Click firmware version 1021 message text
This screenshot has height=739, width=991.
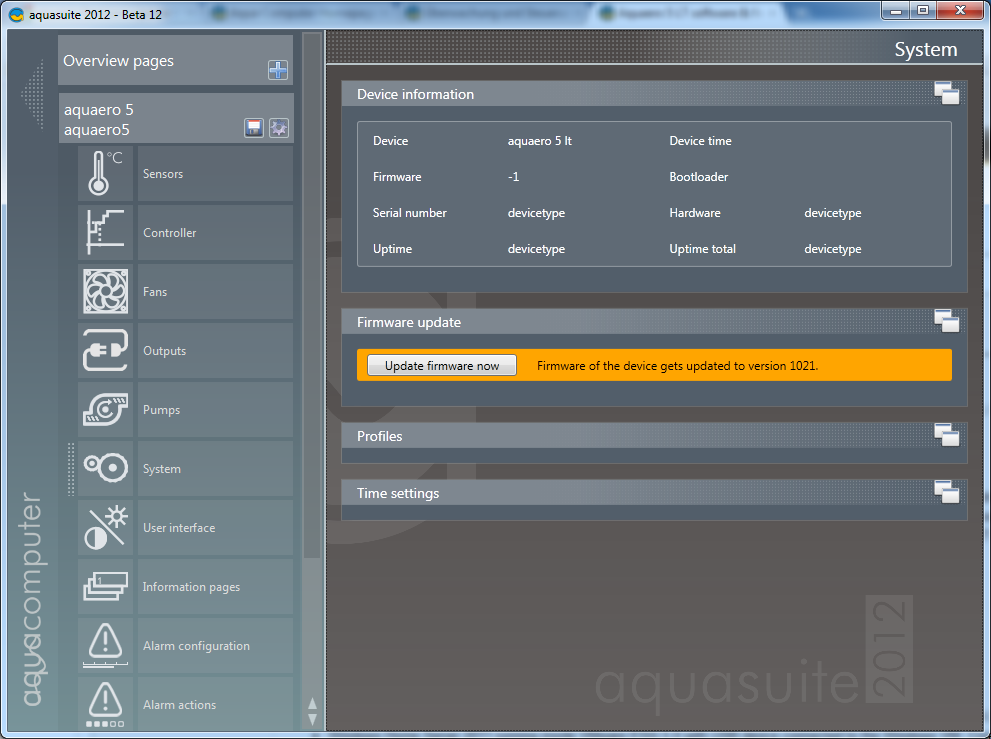point(678,365)
